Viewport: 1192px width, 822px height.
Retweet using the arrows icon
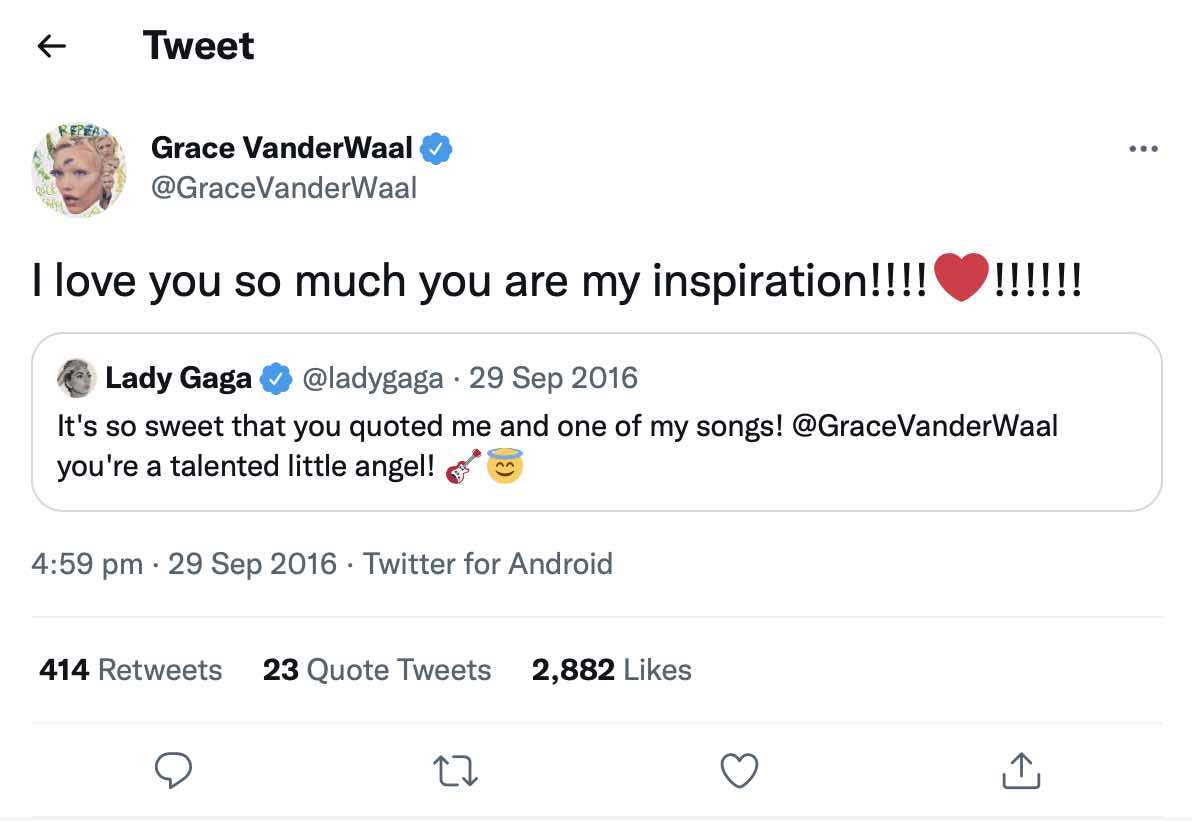[456, 770]
